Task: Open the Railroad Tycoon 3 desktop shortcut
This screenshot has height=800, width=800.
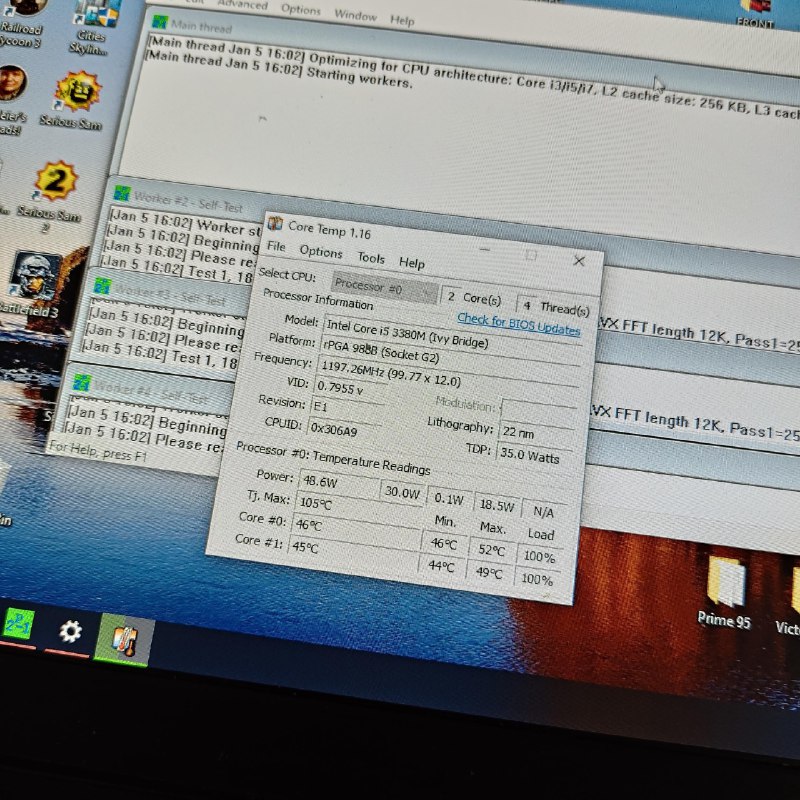Action: 20,23
